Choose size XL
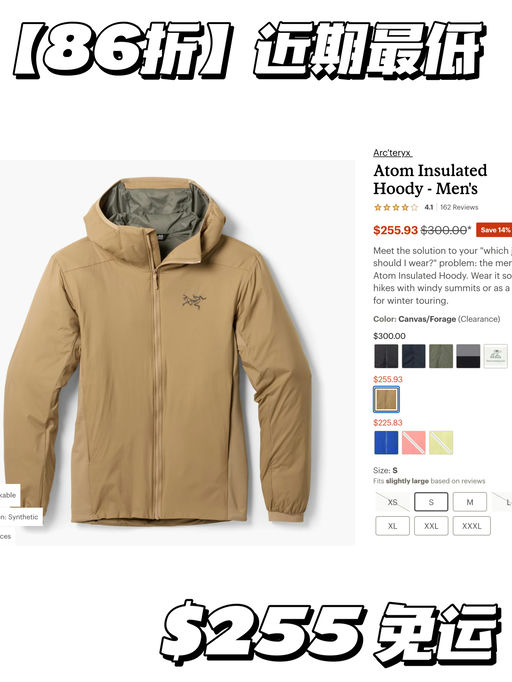The width and height of the screenshot is (512, 682). click(392, 526)
